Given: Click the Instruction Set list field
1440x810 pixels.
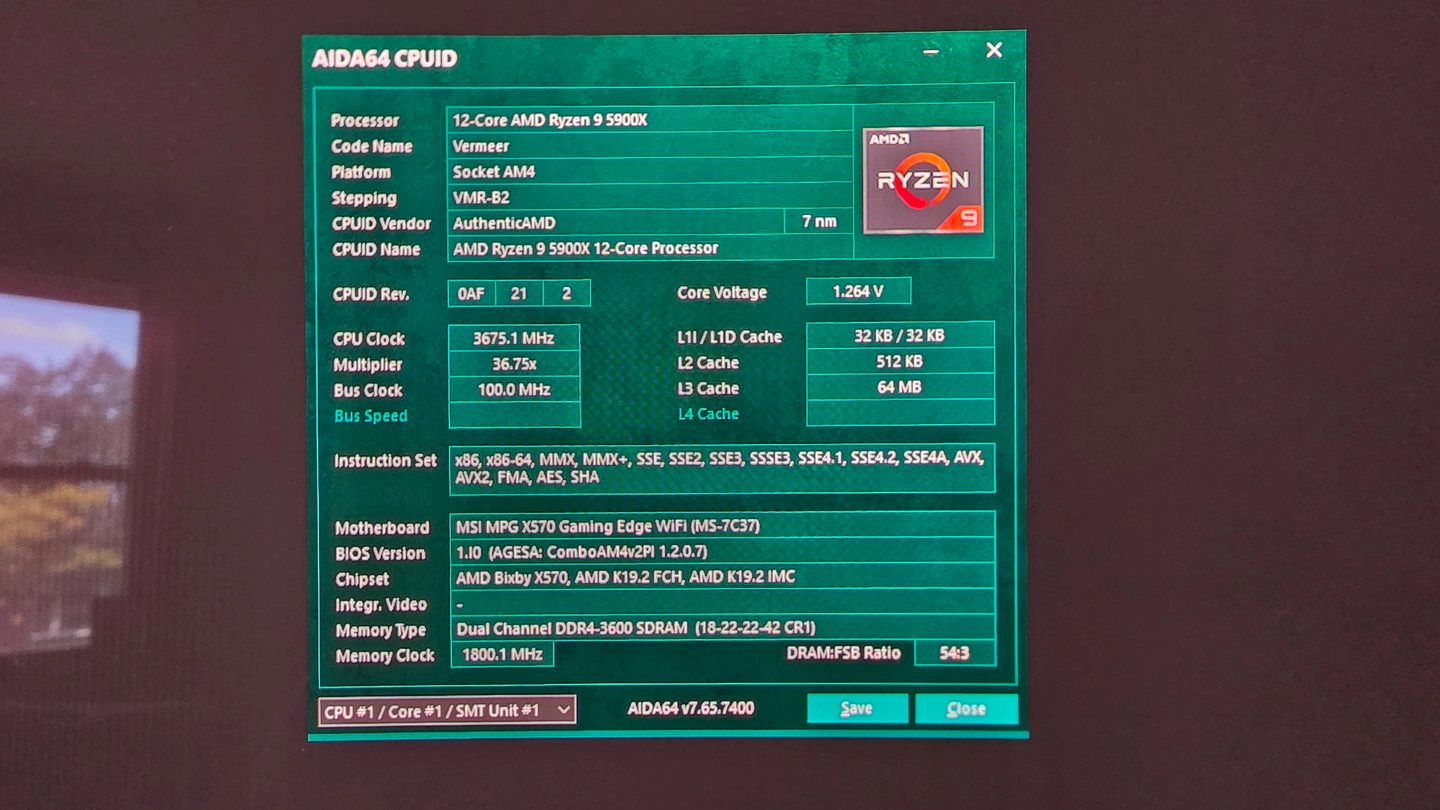Looking at the screenshot, I should (722, 468).
